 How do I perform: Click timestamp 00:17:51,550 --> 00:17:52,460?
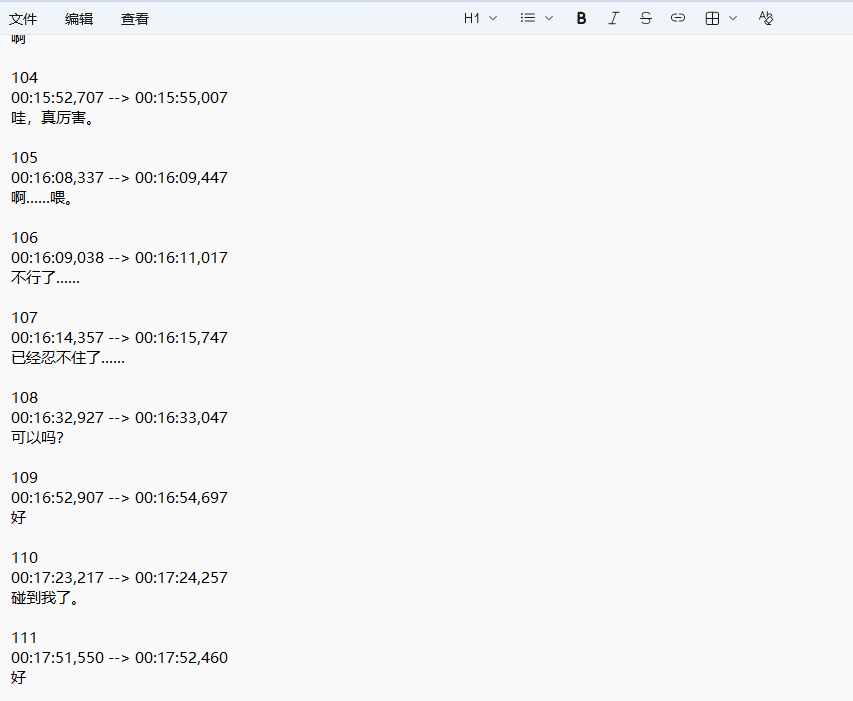119,657
